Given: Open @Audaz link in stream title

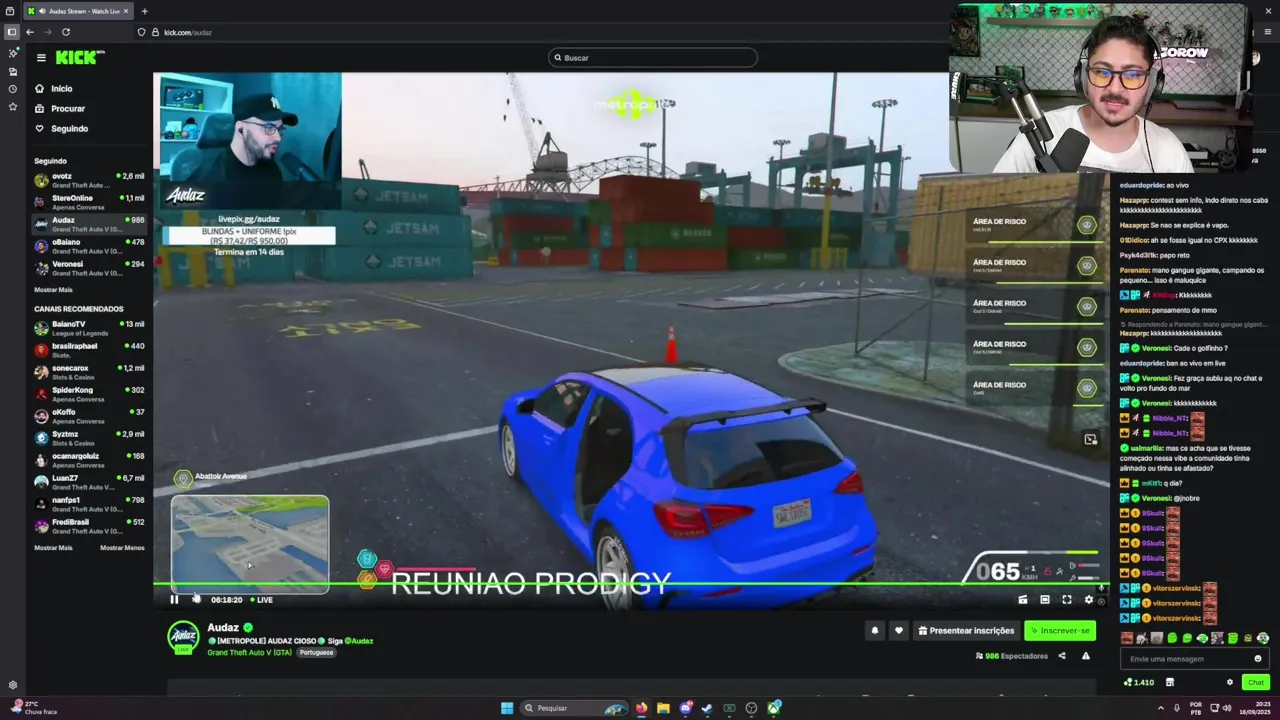Looking at the screenshot, I should point(361,641).
